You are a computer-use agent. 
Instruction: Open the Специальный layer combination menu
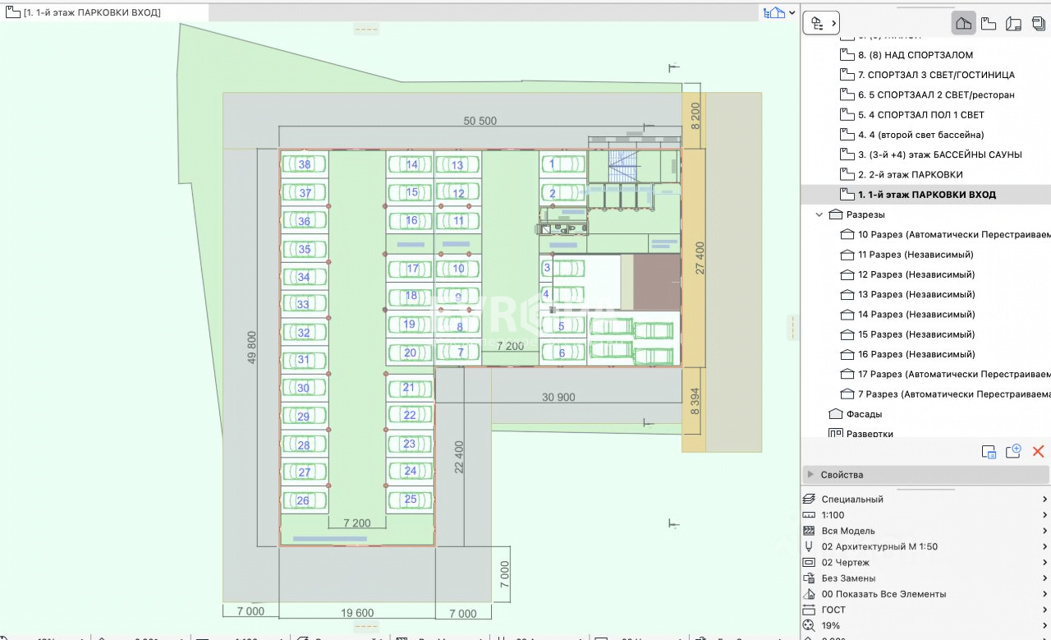(925, 499)
